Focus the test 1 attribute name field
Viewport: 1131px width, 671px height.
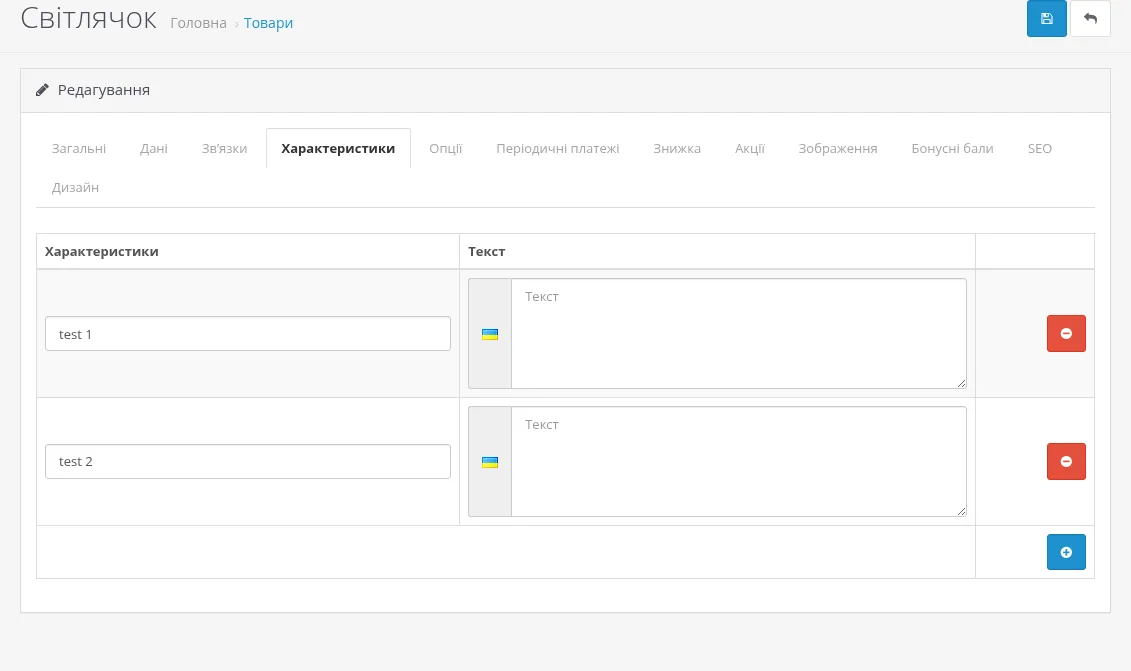247,334
